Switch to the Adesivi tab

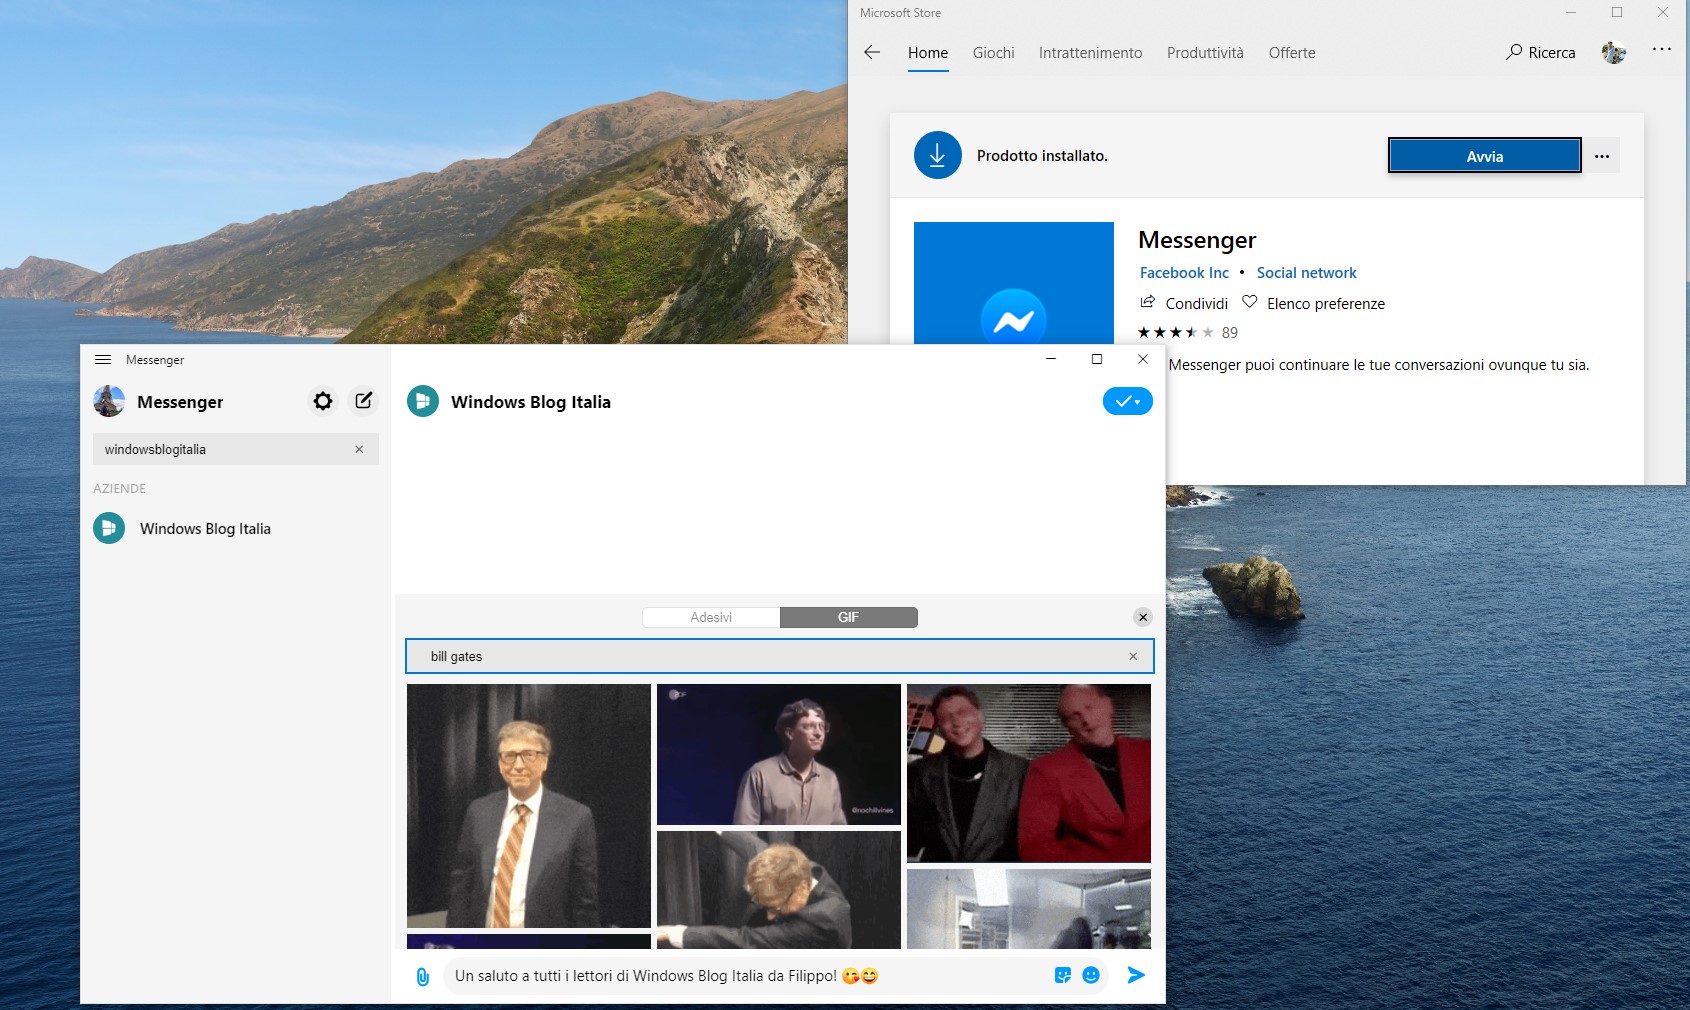pyautogui.click(x=711, y=617)
